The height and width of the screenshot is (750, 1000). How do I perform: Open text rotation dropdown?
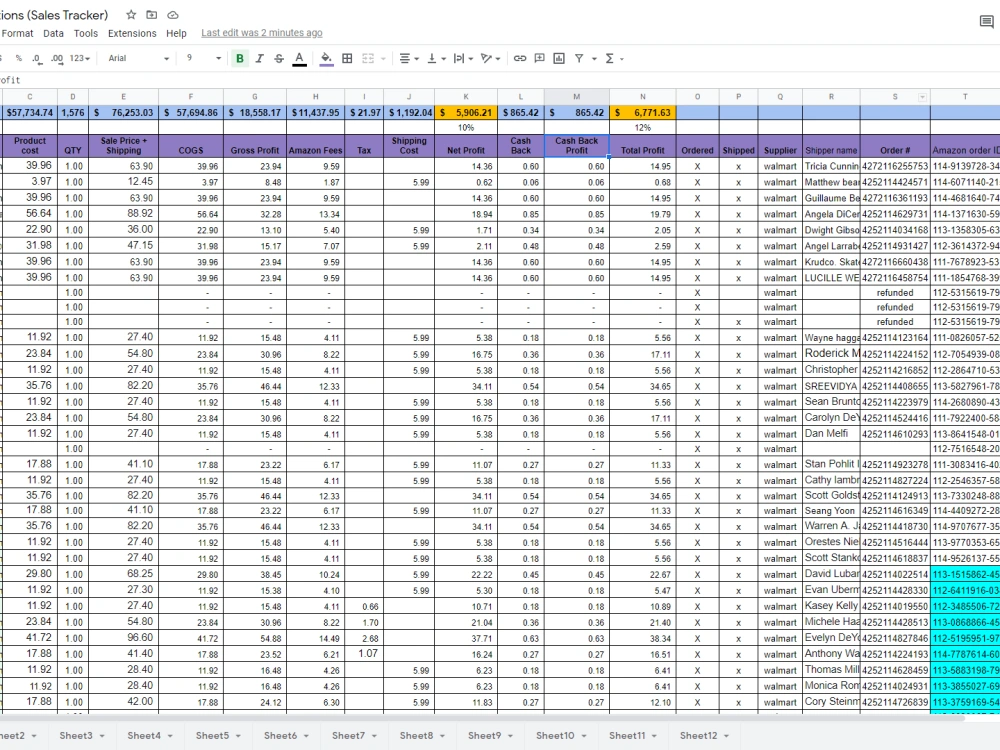(490, 58)
